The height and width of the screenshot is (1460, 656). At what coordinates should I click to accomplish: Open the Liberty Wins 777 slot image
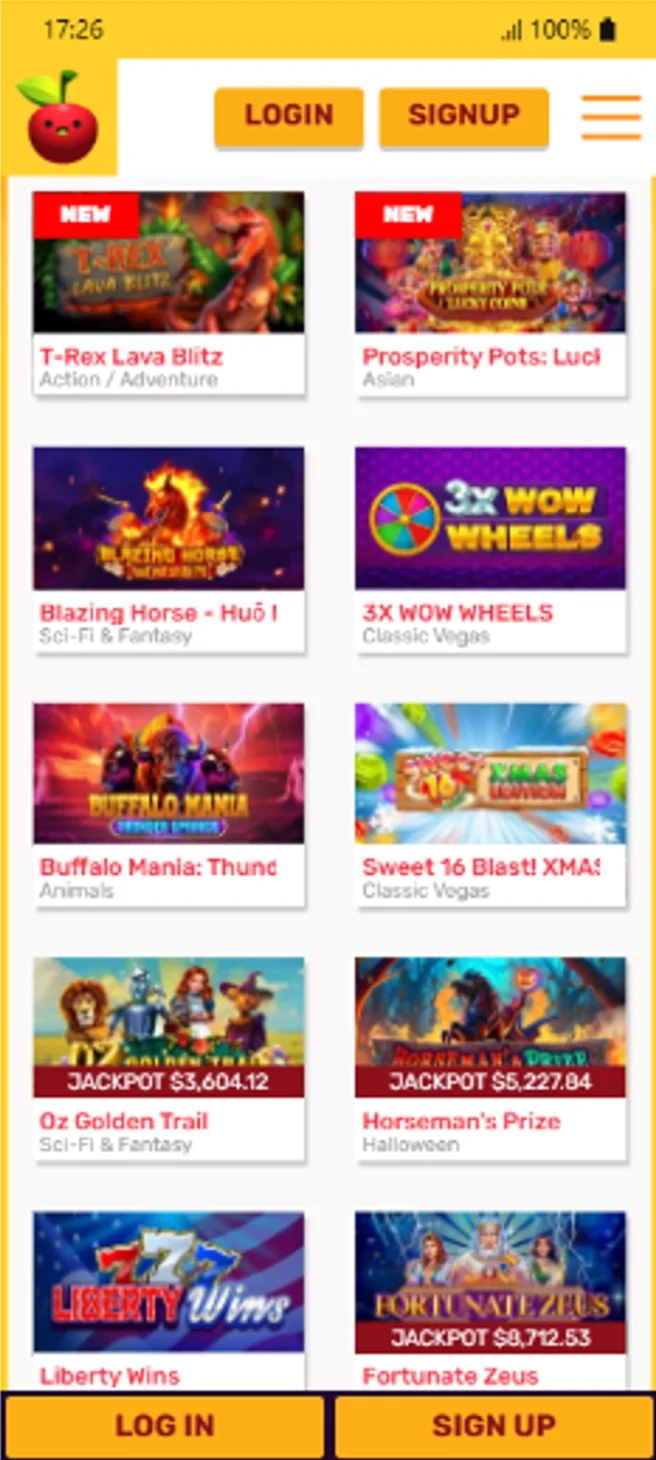click(168, 1281)
